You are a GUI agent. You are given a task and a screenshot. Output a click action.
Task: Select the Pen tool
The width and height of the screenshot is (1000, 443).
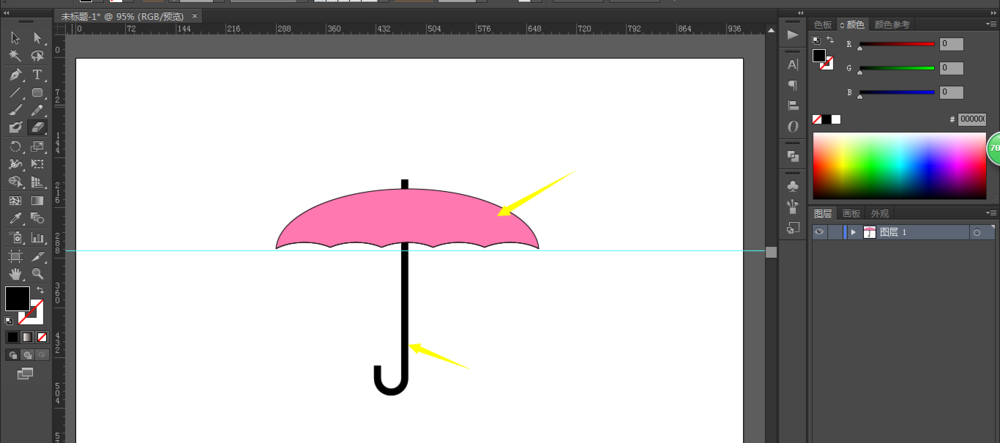(x=16, y=75)
